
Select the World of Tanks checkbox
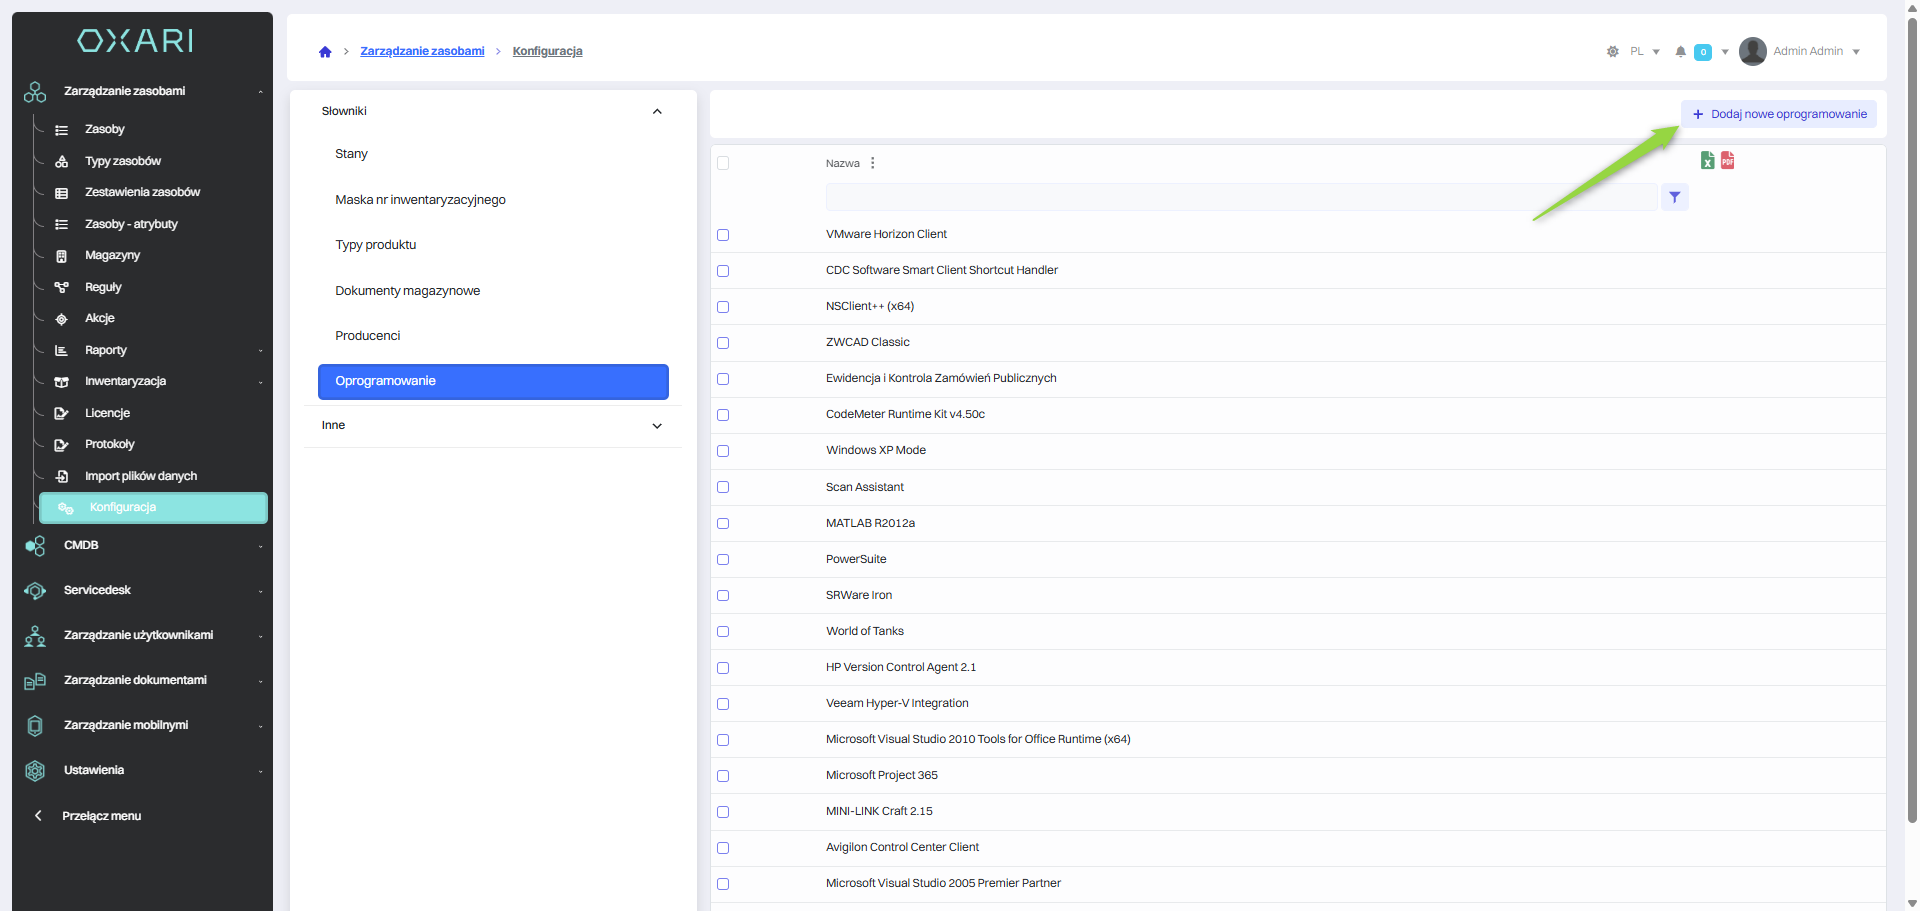click(x=723, y=632)
